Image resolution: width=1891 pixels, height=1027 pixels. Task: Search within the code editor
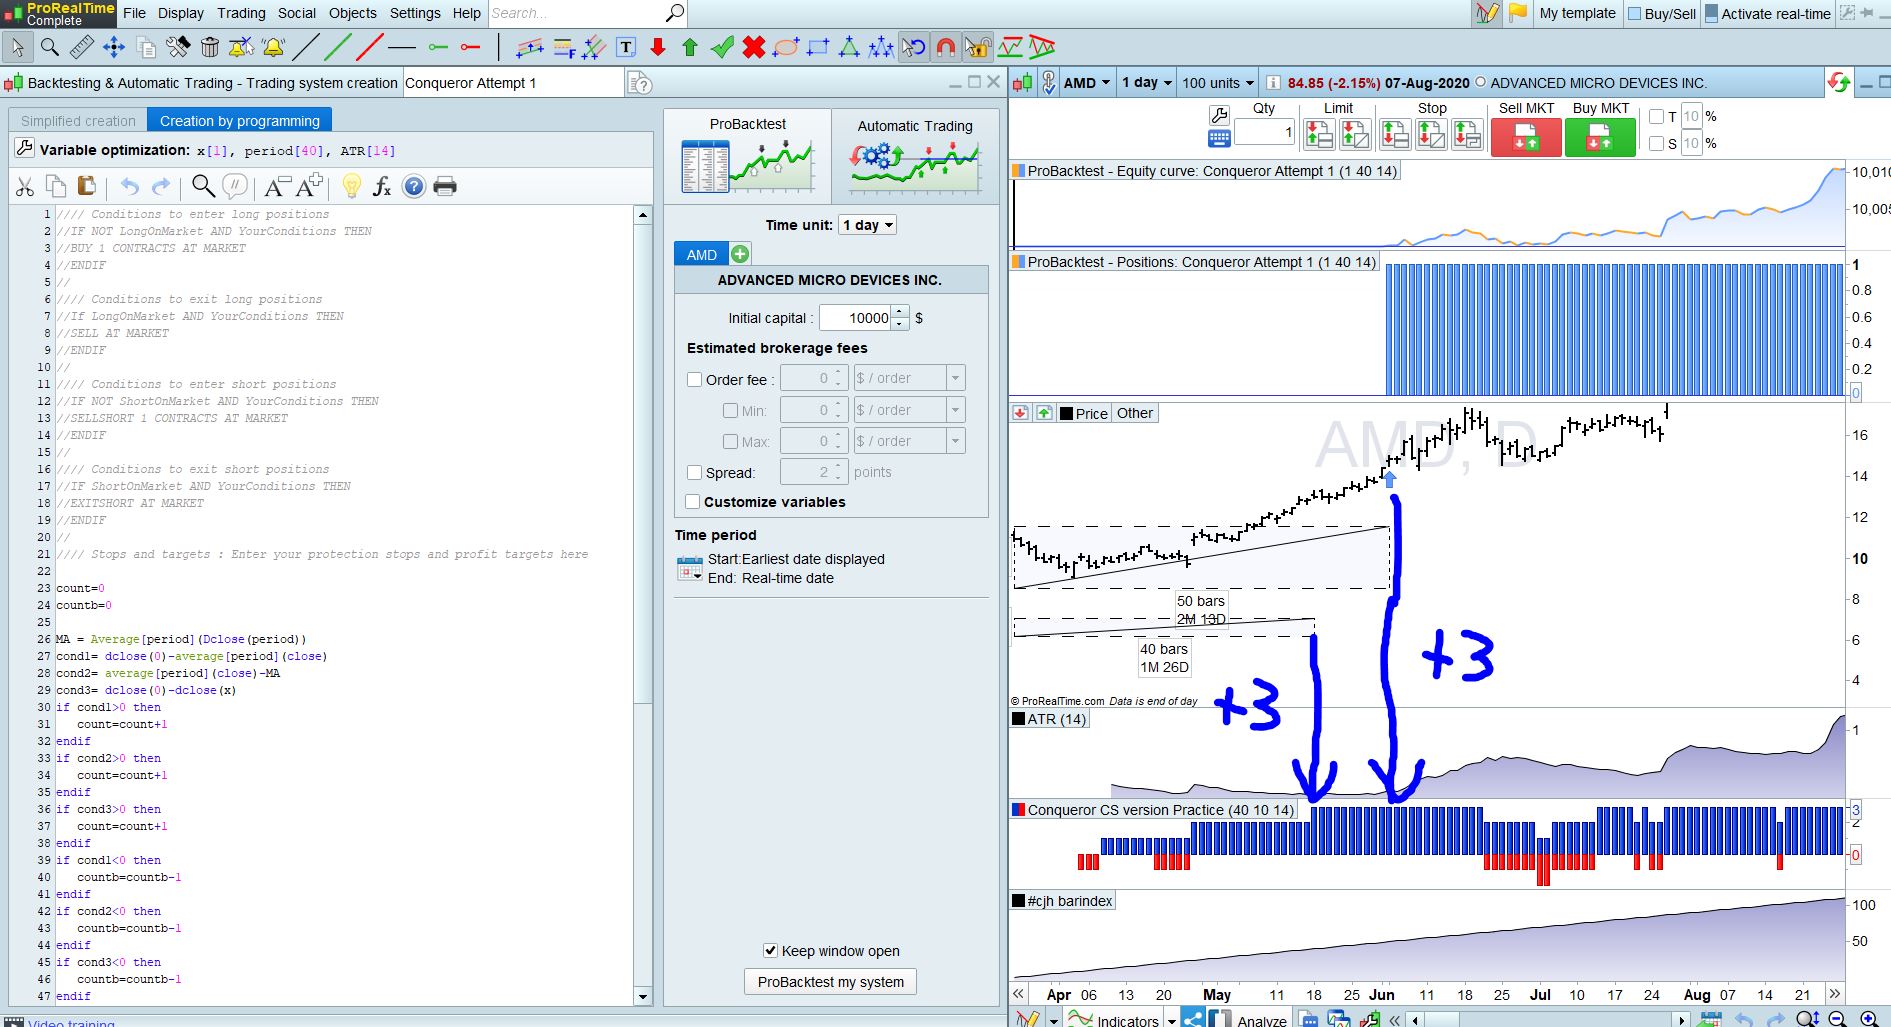coord(203,186)
